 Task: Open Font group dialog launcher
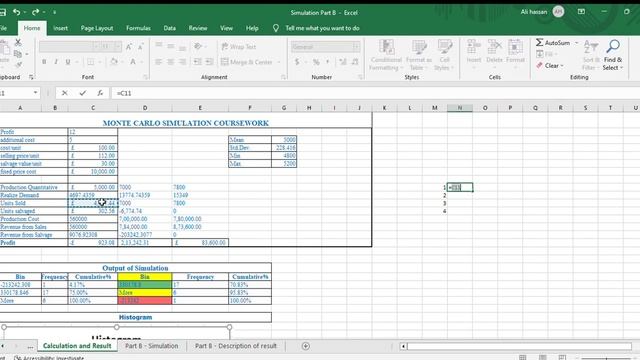(x=145, y=77)
